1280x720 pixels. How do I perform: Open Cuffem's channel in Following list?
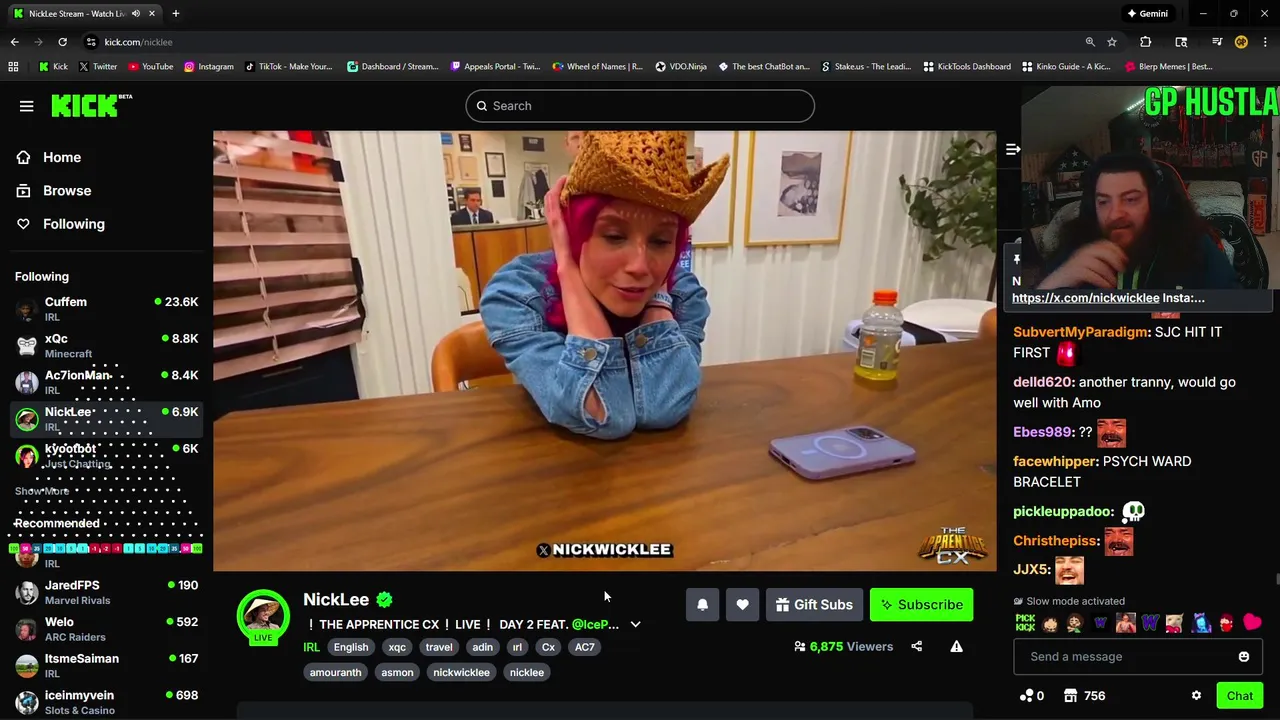106,309
